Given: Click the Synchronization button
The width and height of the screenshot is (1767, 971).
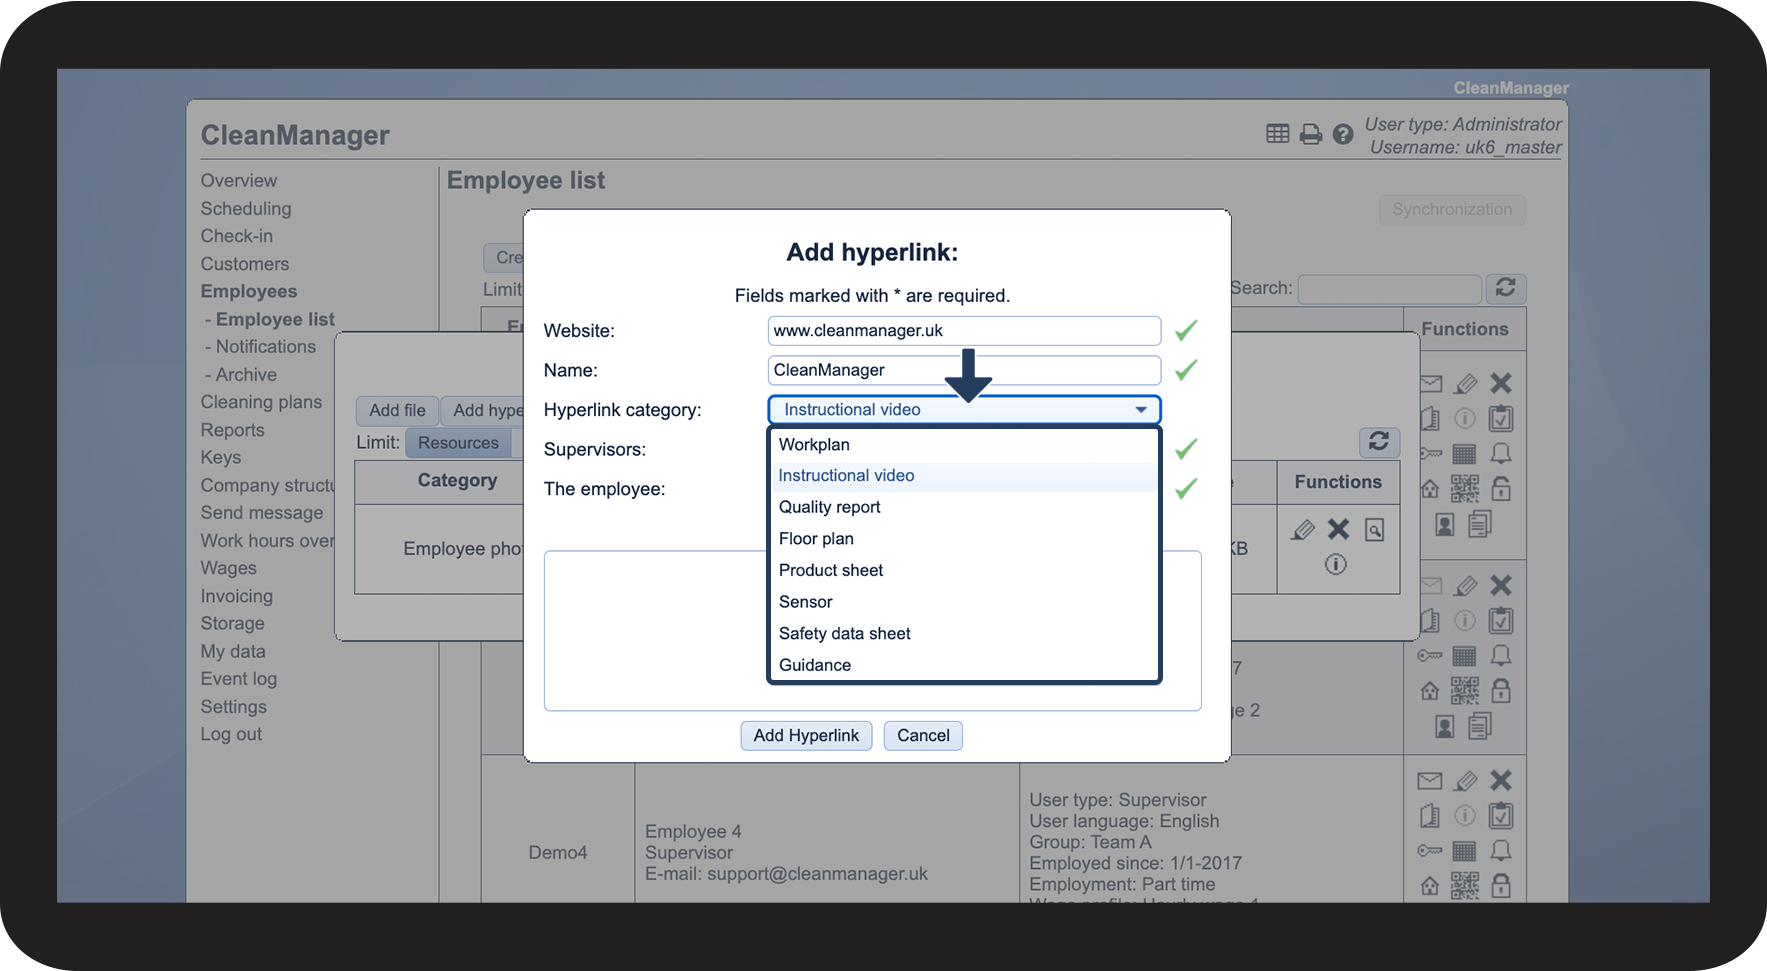Looking at the screenshot, I should pos(1452,209).
